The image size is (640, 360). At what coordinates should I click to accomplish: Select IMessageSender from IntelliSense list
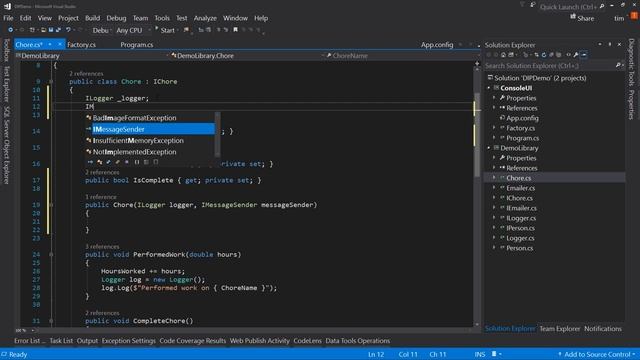click(x=149, y=129)
